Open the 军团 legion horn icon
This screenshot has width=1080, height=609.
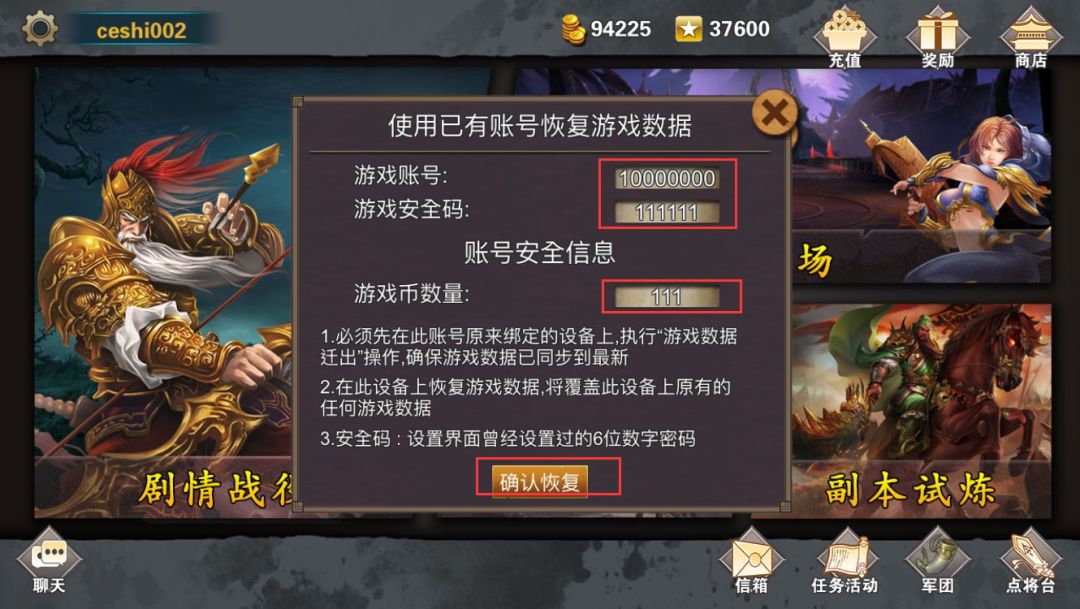point(937,561)
